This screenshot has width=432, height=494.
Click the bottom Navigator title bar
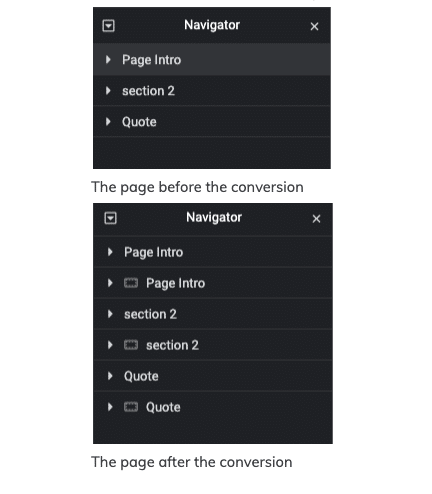click(213, 219)
